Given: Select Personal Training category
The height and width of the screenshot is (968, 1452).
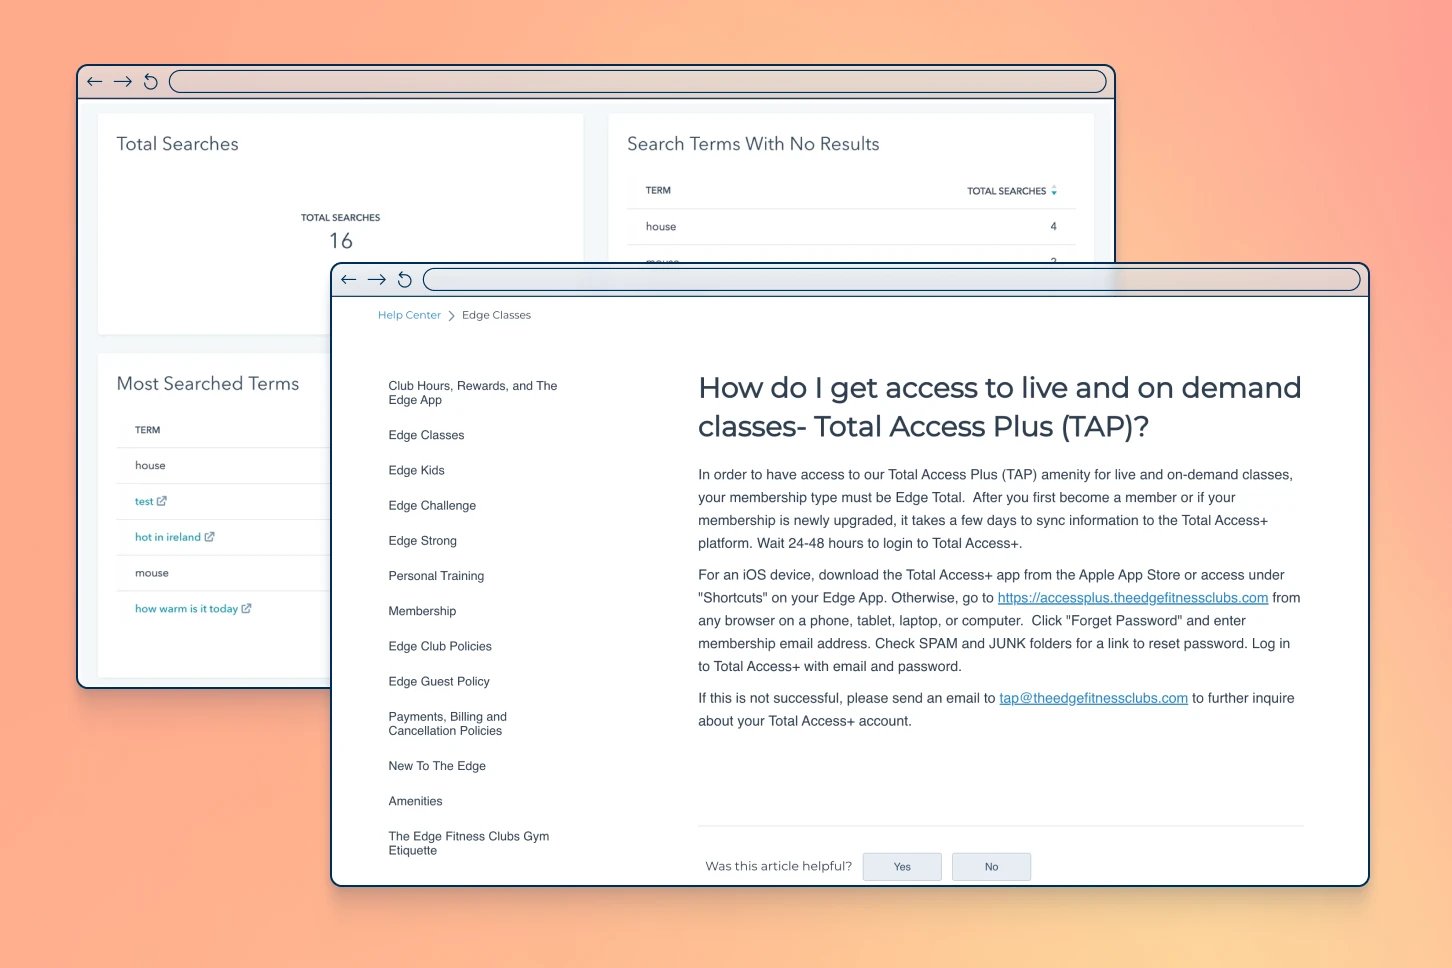Looking at the screenshot, I should [x=436, y=576].
